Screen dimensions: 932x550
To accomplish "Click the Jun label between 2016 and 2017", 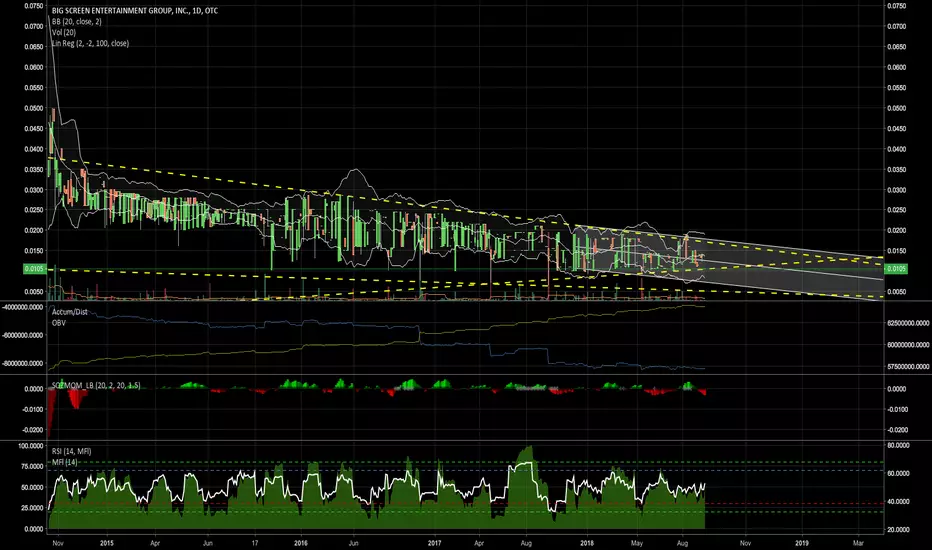I will (353, 543).
